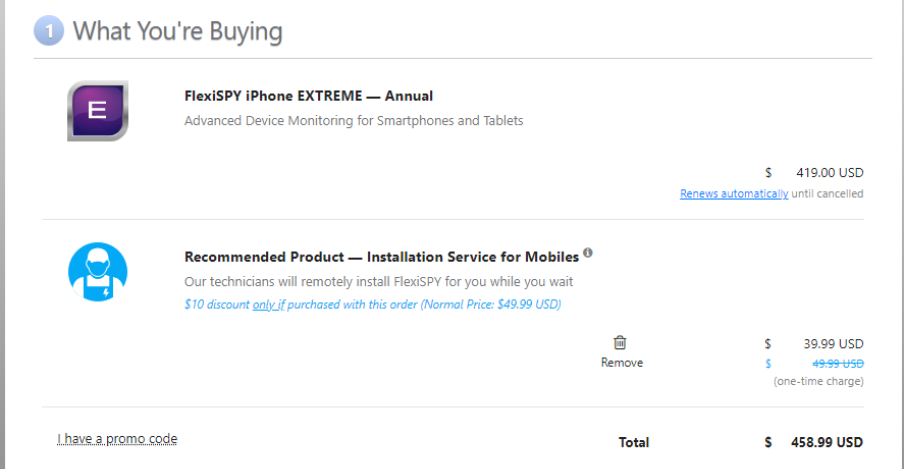This screenshot has height=469, width=904.
Task: Click the info icon beside Installation Service for Mobiles
Action: tap(588, 253)
